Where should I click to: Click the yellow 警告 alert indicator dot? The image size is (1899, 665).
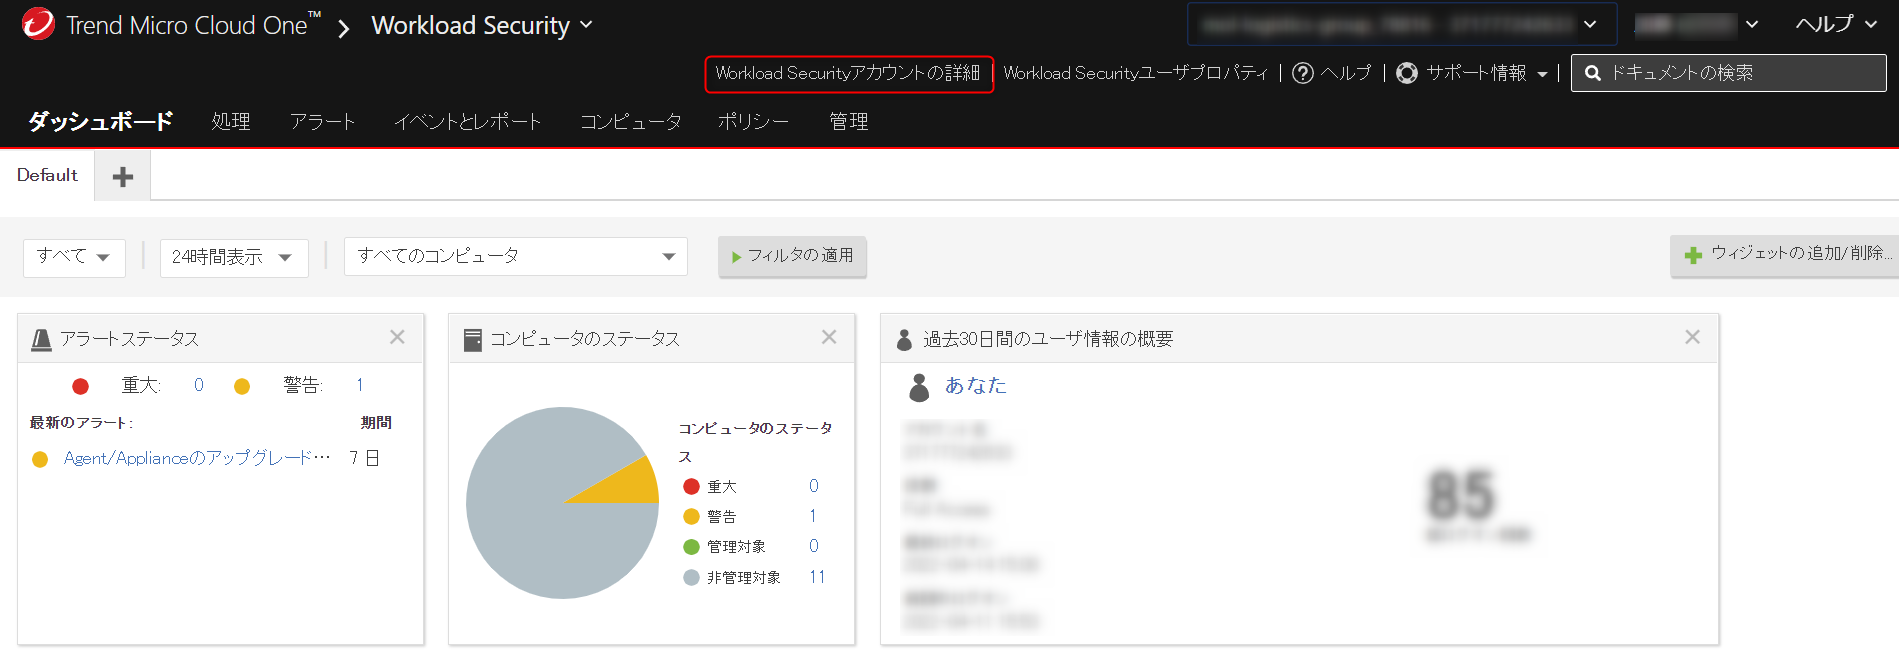(x=242, y=386)
